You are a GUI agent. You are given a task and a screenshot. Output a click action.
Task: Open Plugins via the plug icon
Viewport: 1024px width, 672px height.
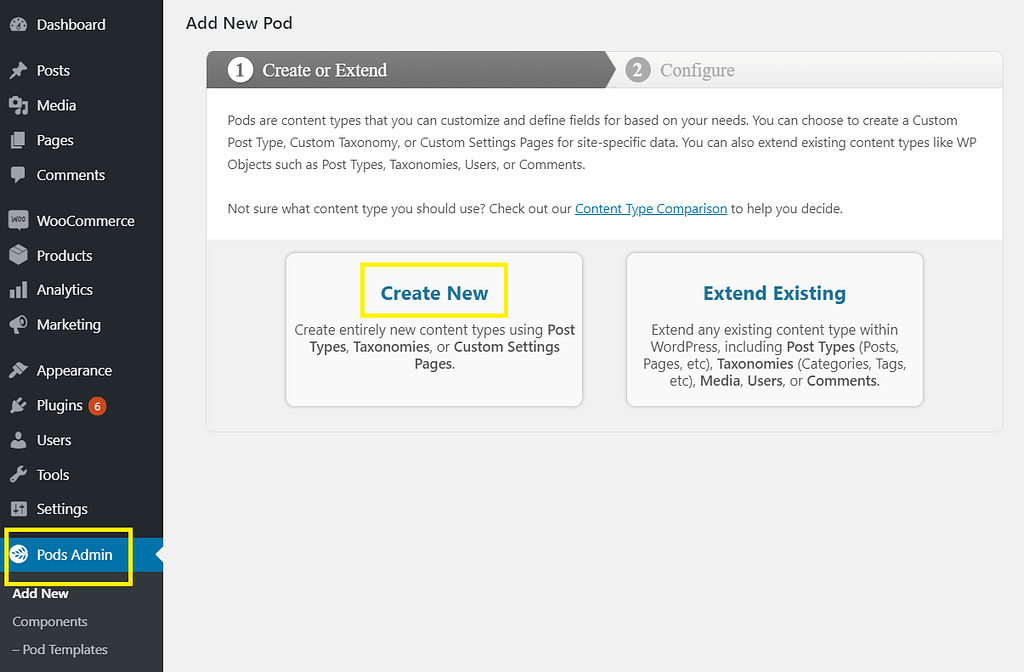[18, 405]
